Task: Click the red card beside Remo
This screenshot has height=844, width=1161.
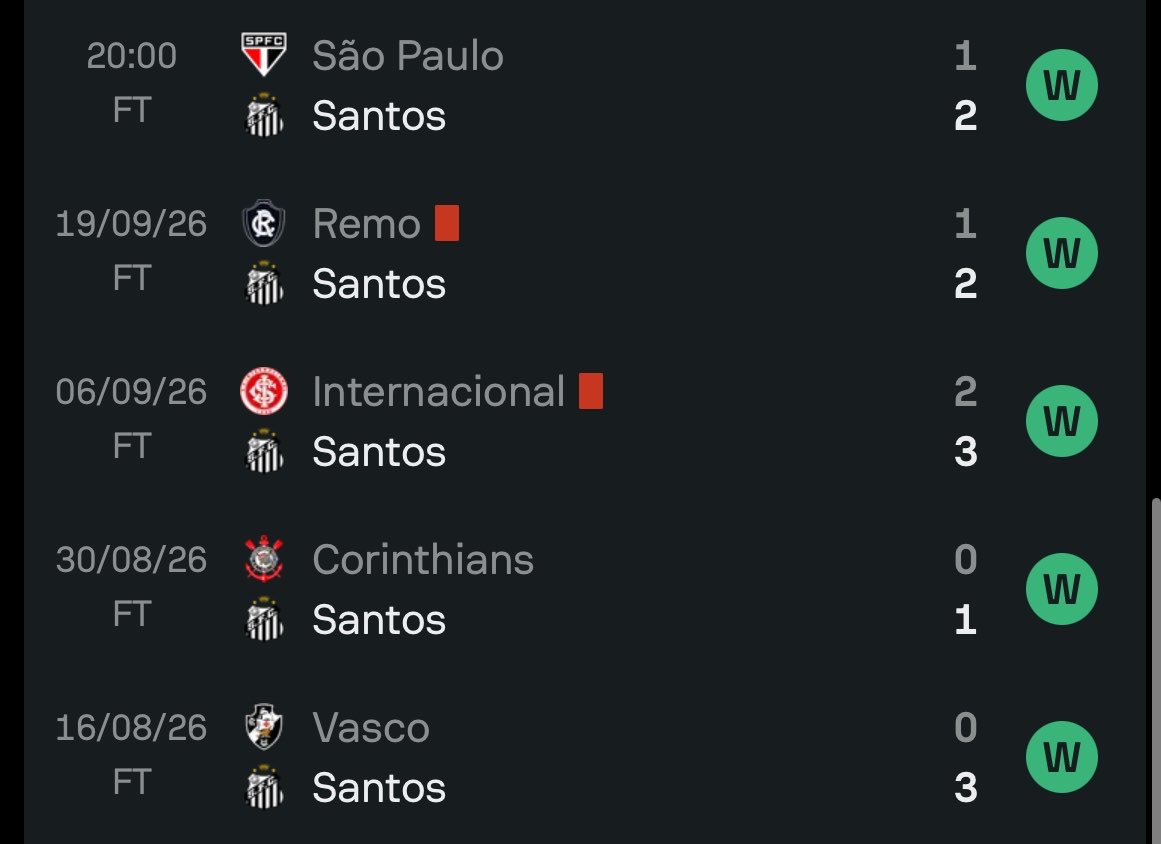Action: point(447,223)
